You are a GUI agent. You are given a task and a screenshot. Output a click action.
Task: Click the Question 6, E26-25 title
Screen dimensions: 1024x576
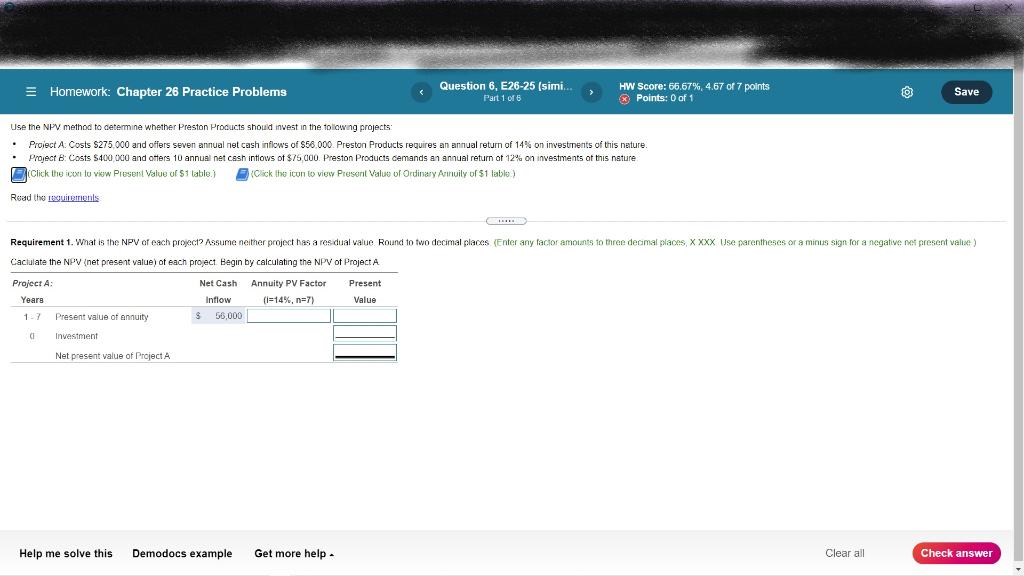505,86
